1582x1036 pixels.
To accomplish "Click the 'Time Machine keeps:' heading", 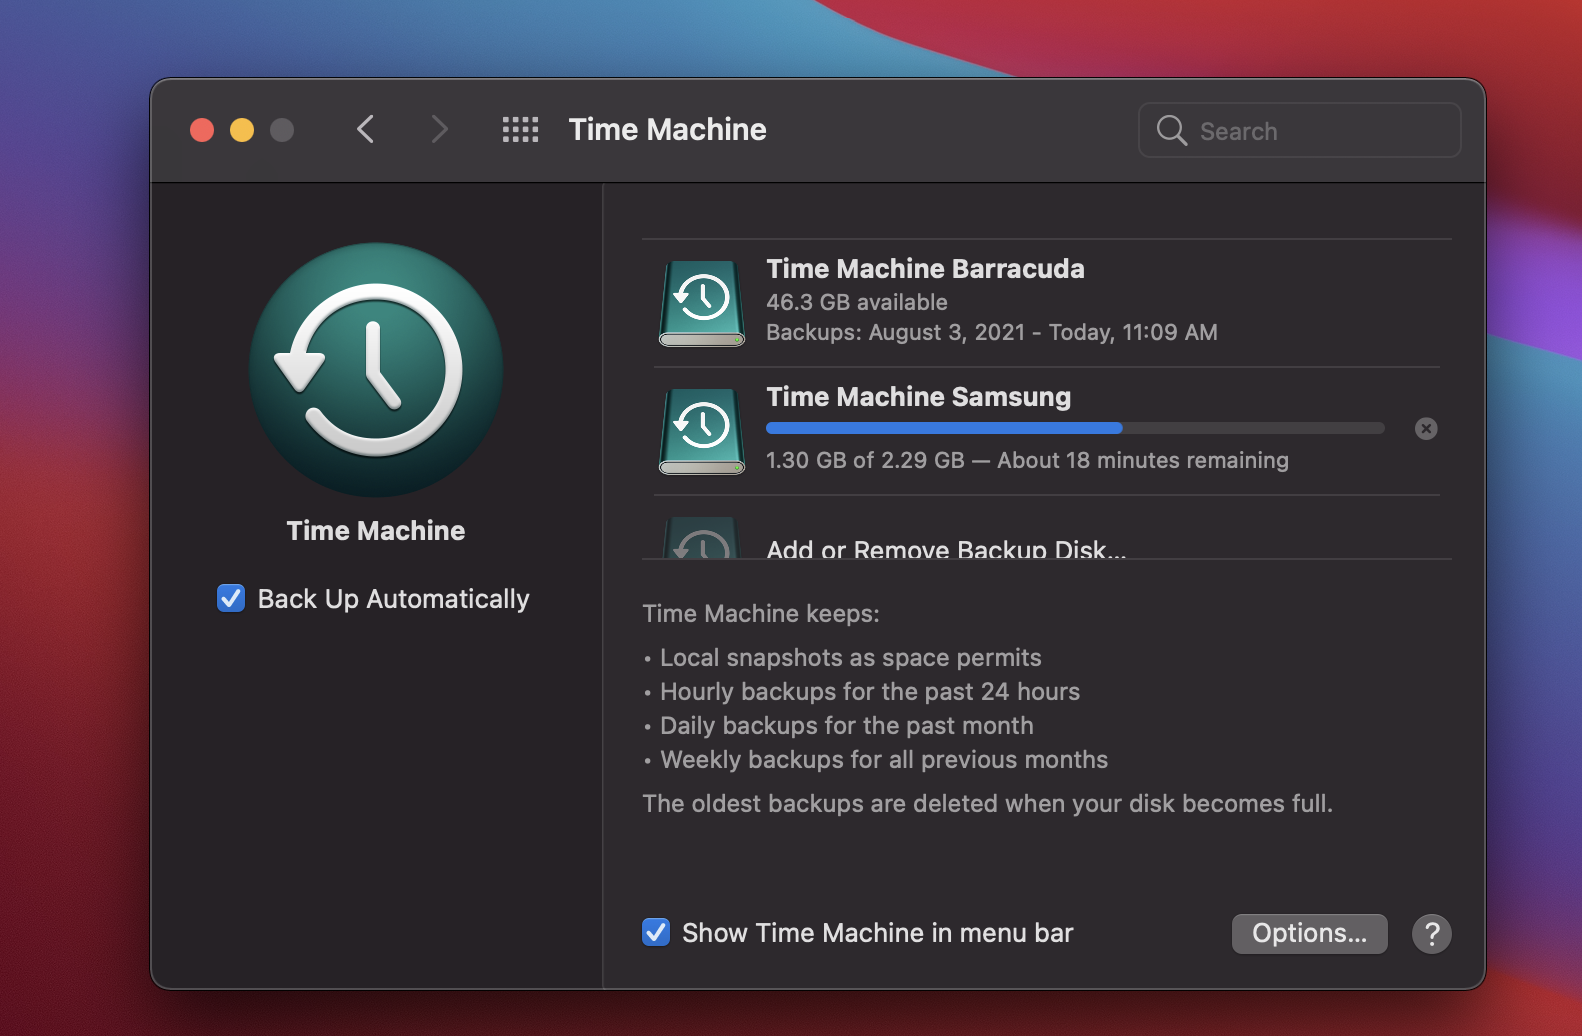I will 761,614.
